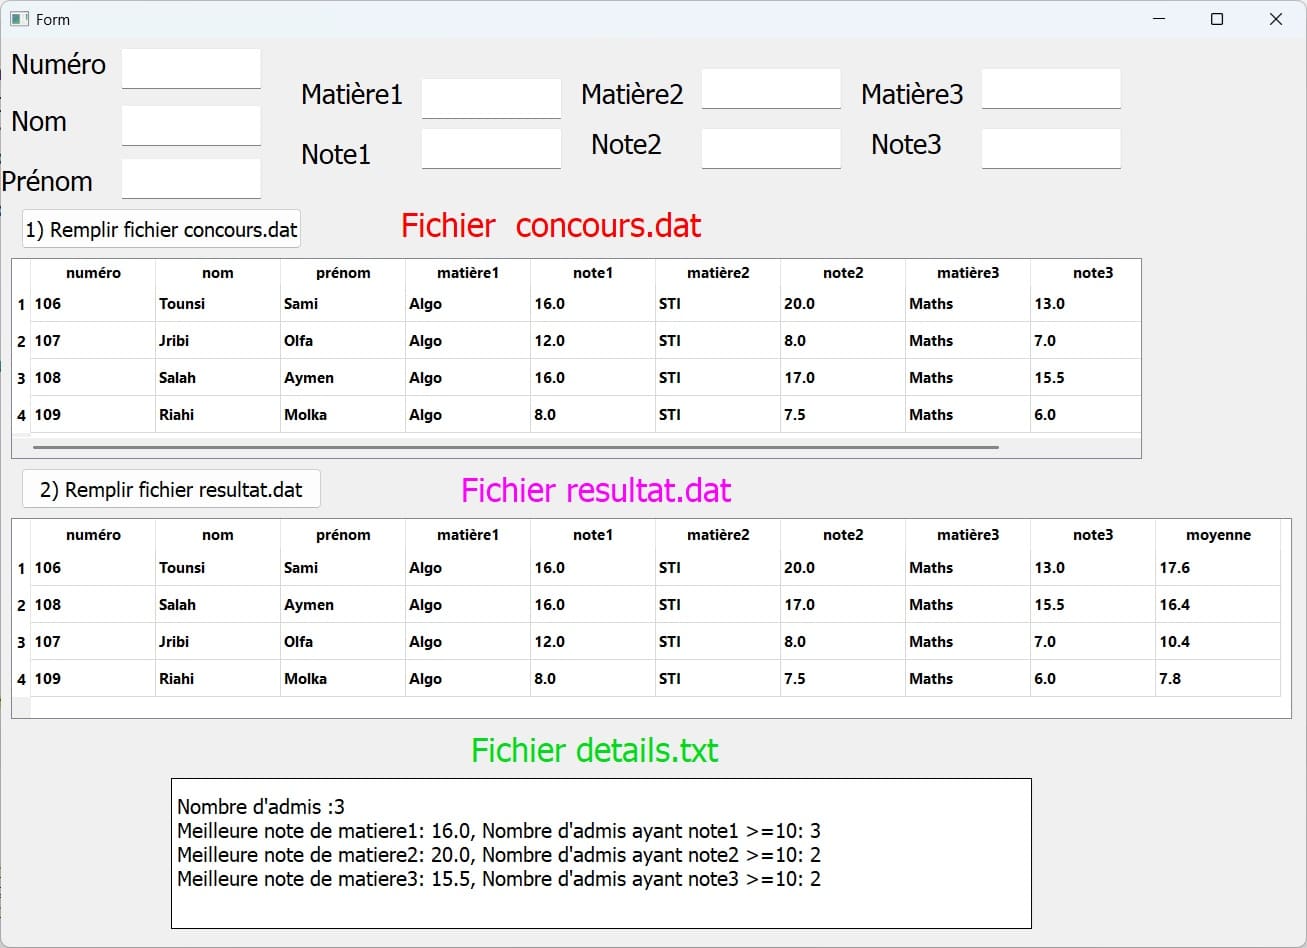Click the Note1 input field
1307x948 pixels.
pos(491,149)
